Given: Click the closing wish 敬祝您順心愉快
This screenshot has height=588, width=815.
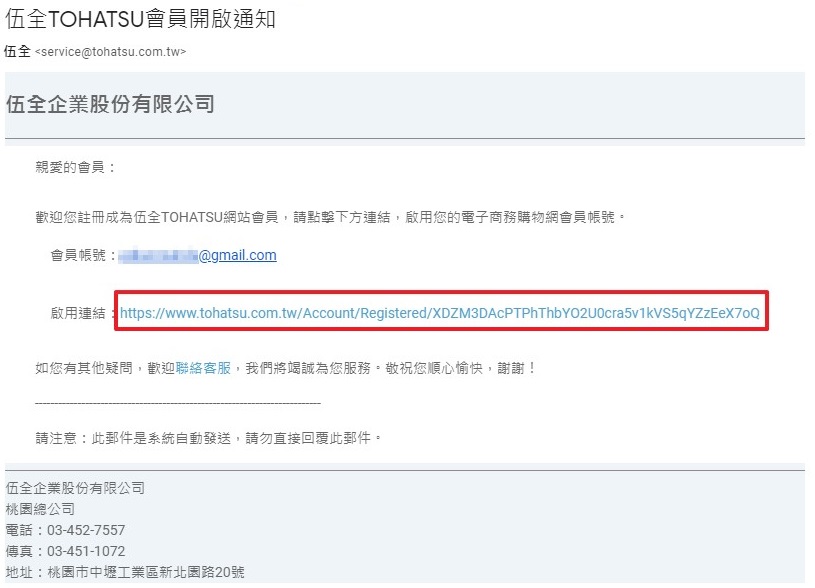Looking at the screenshot, I should point(434,368).
